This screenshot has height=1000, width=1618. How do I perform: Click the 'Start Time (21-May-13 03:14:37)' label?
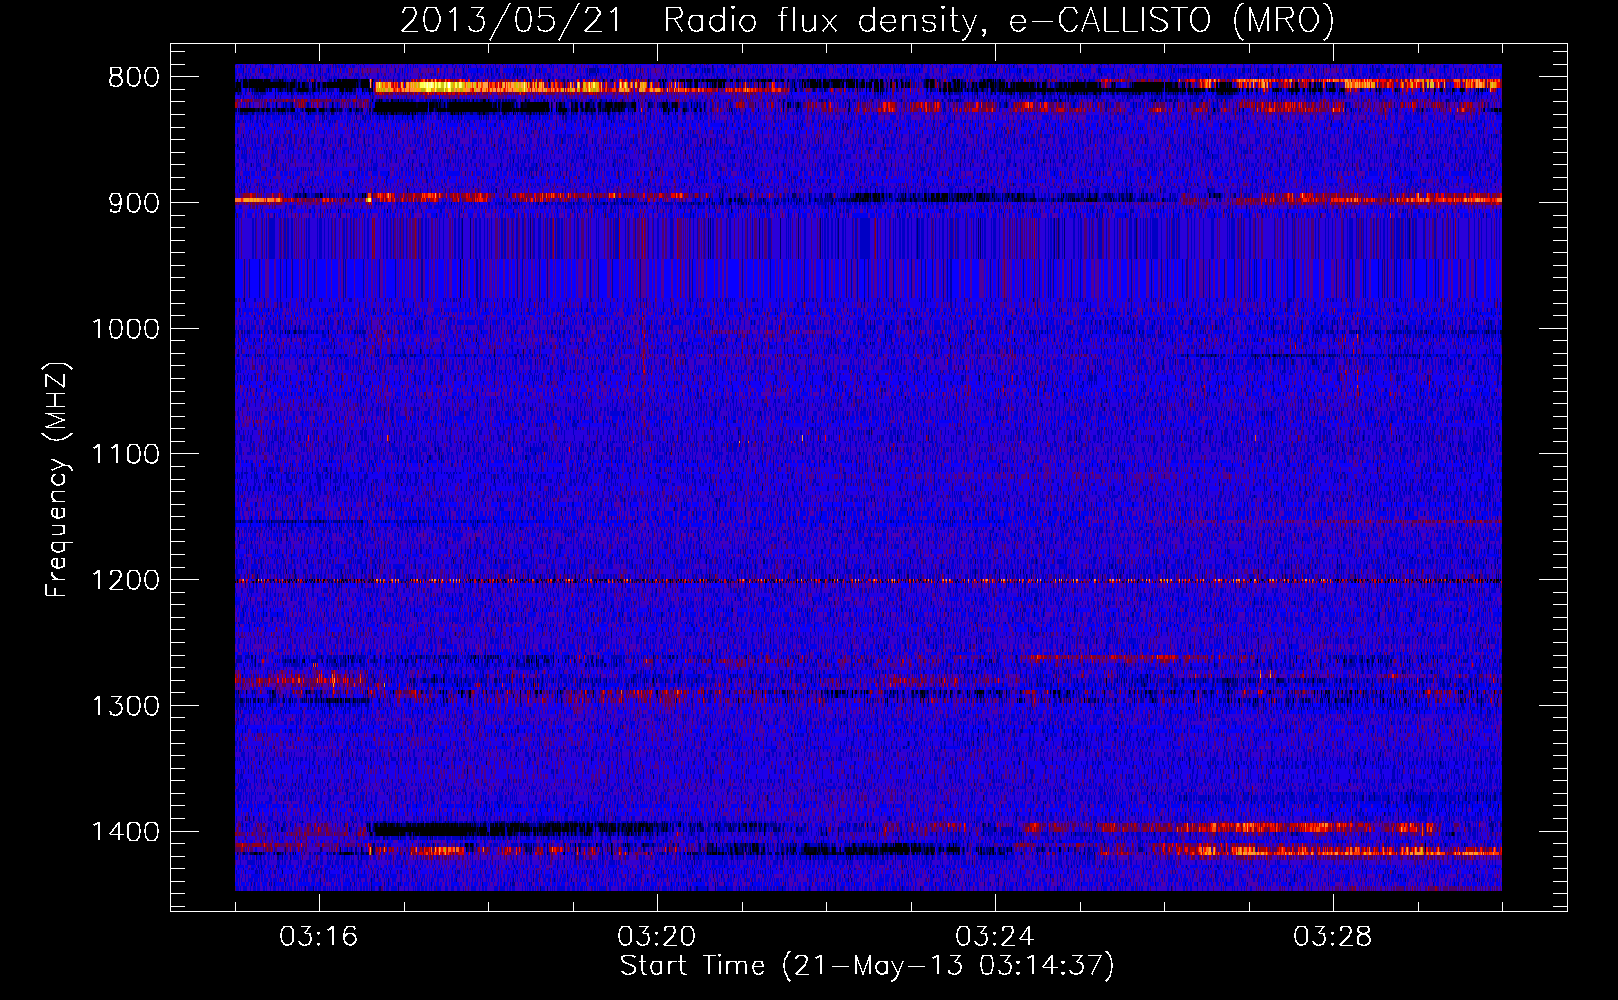point(866,966)
